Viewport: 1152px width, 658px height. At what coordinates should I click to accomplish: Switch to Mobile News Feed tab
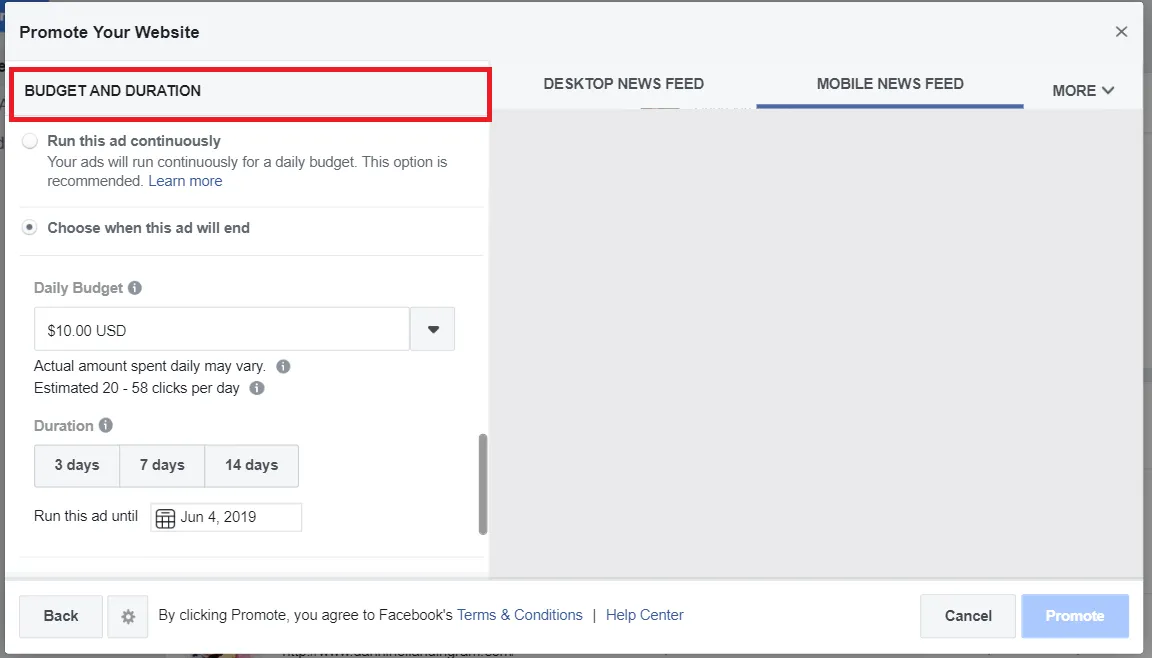[890, 84]
